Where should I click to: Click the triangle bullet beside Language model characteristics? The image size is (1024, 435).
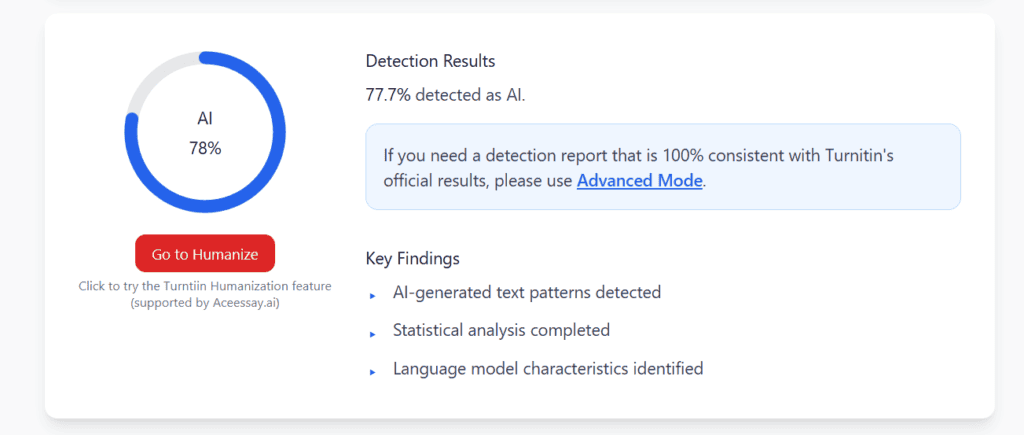tap(372, 371)
